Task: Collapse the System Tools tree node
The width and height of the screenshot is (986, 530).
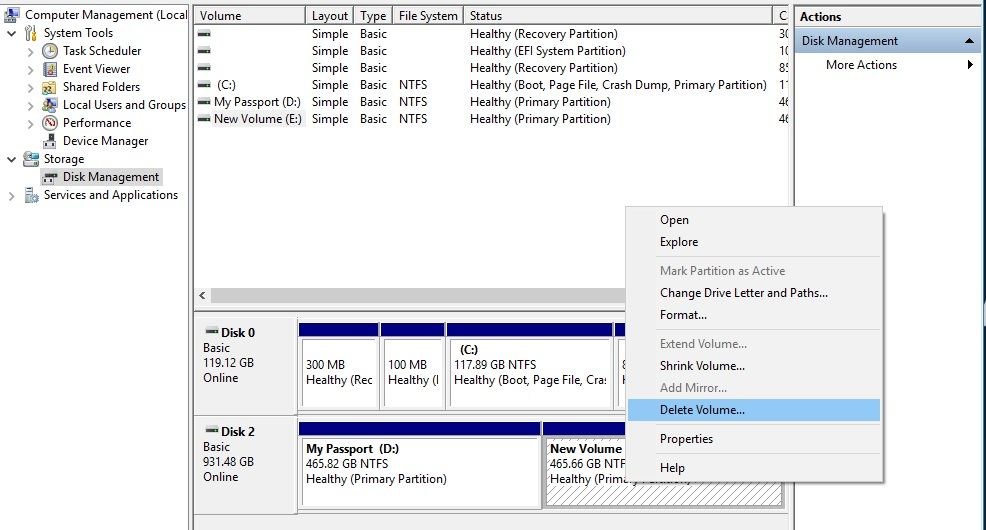Action: [x=12, y=33]
